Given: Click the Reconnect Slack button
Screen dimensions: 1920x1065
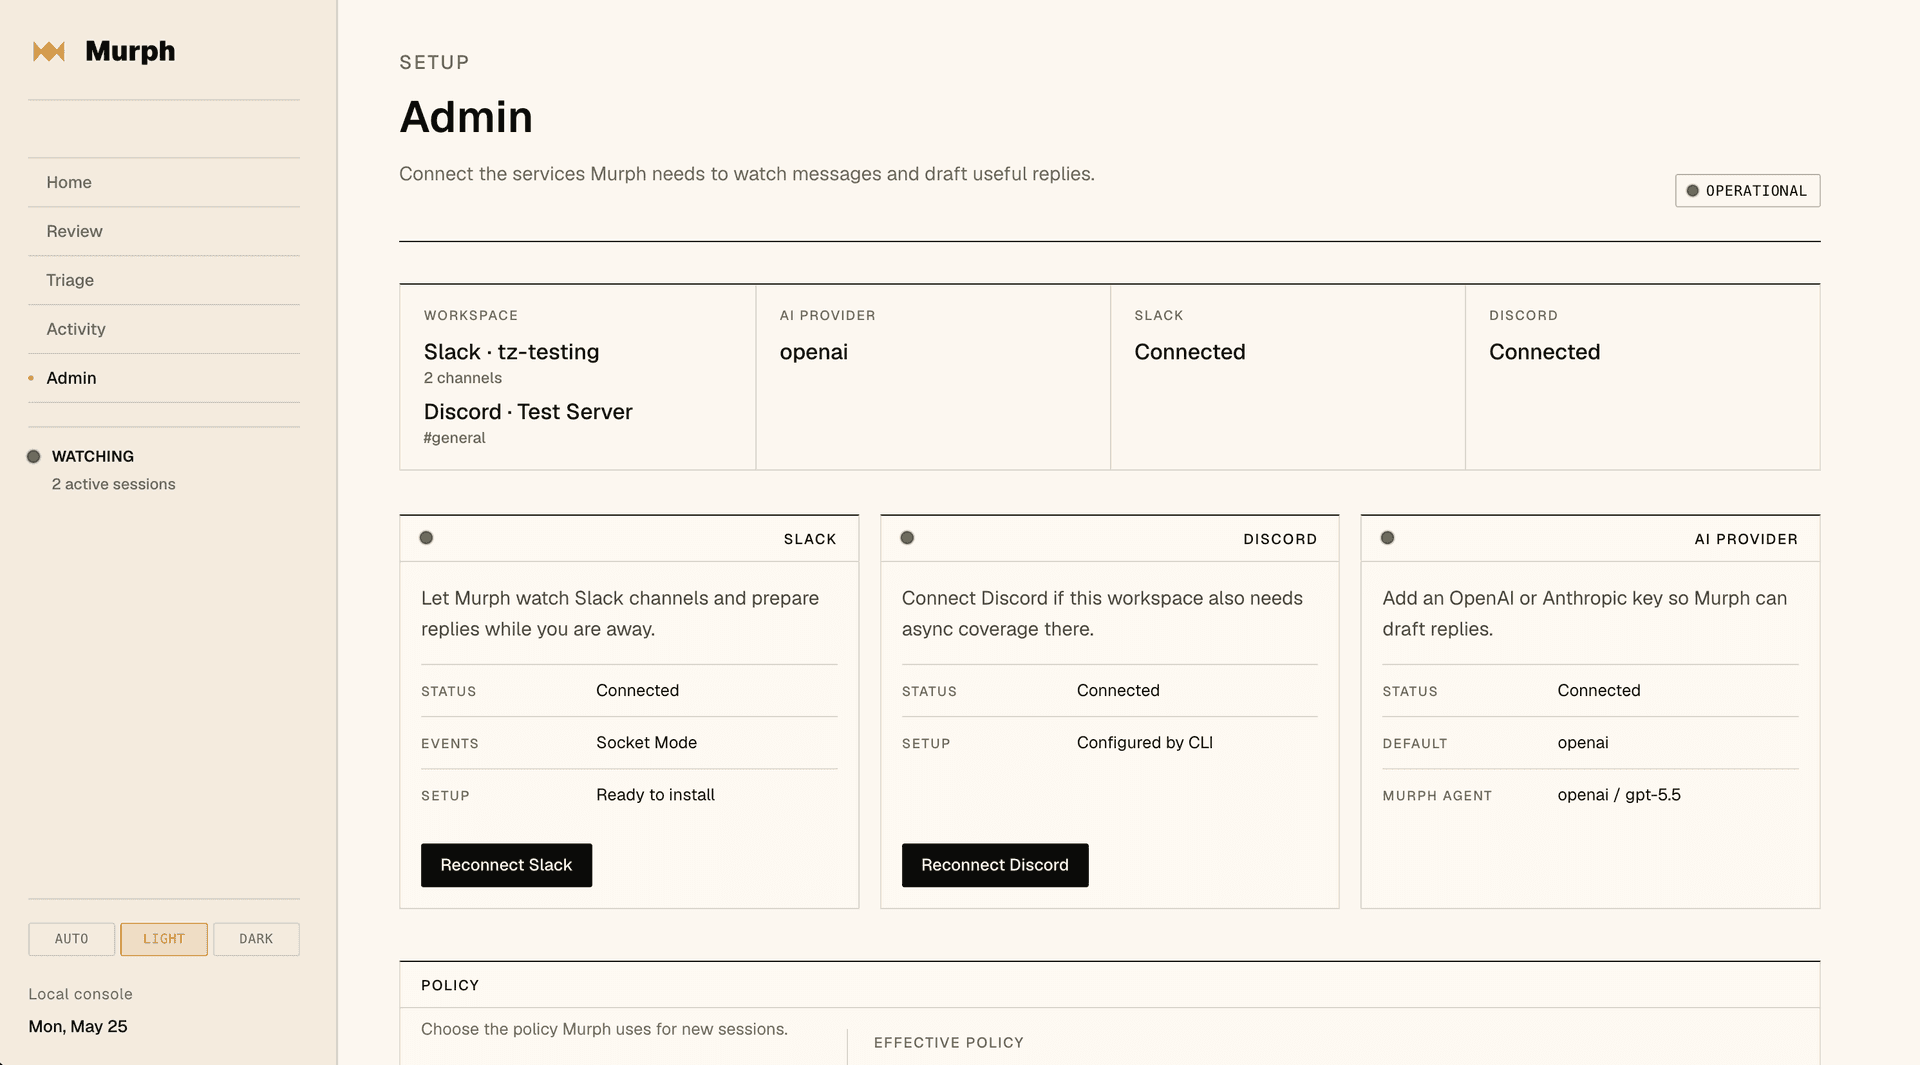Looking at the screenshot, I should 506,865.
